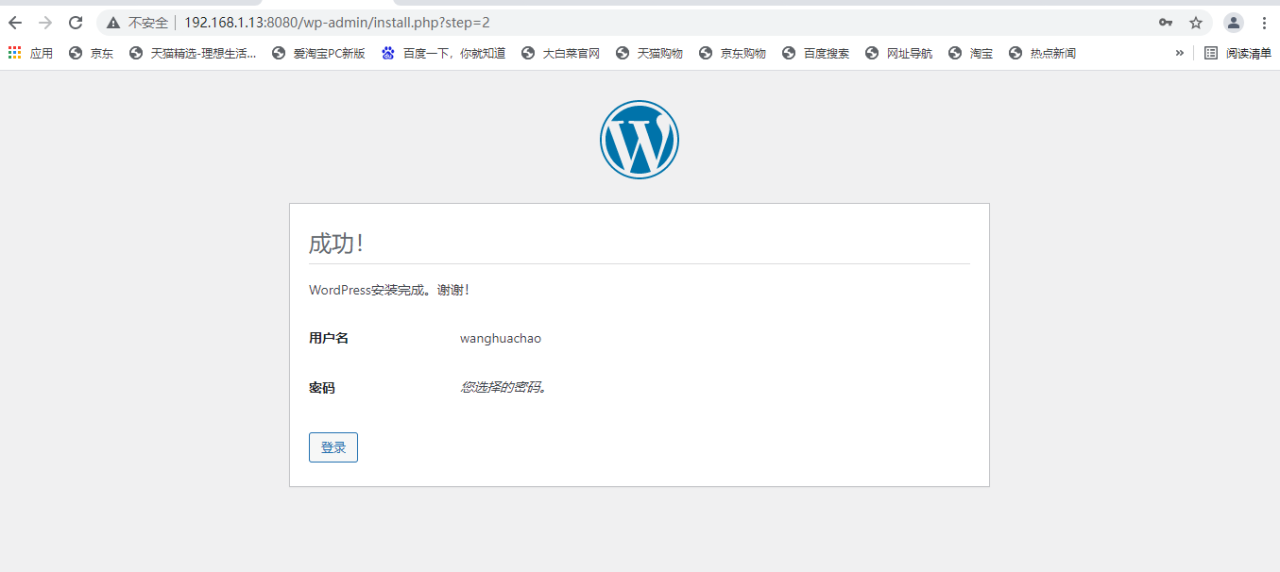This screenshot has height=572, width=1280.
Task: Click the not-secure warning triangle icon
Action: (x=114, y=22)
